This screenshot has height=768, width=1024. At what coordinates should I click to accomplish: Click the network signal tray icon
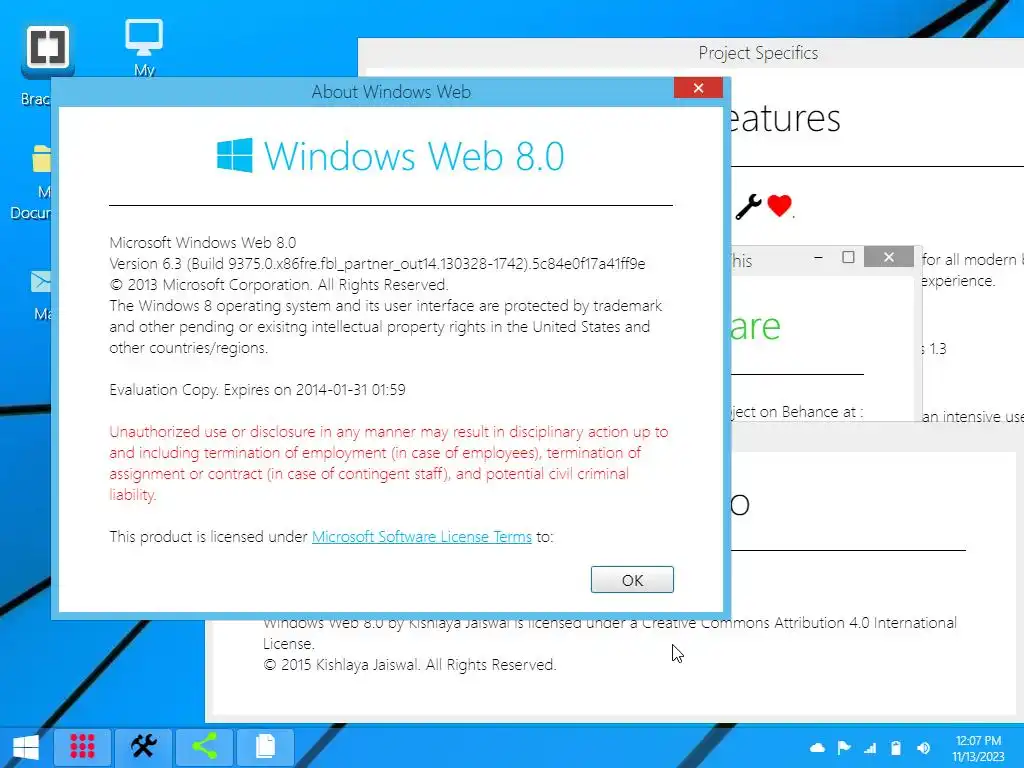[870, 748]
